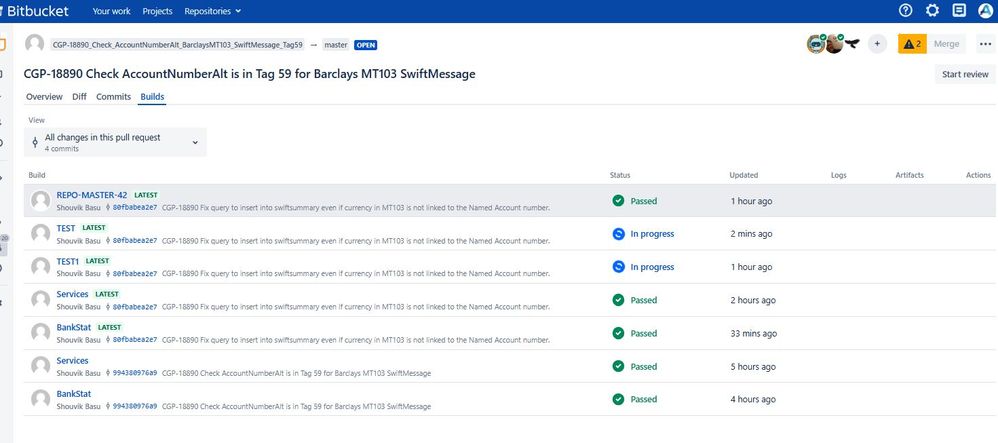
Task: Open the TEST1 build link
Action: [67, 261]
